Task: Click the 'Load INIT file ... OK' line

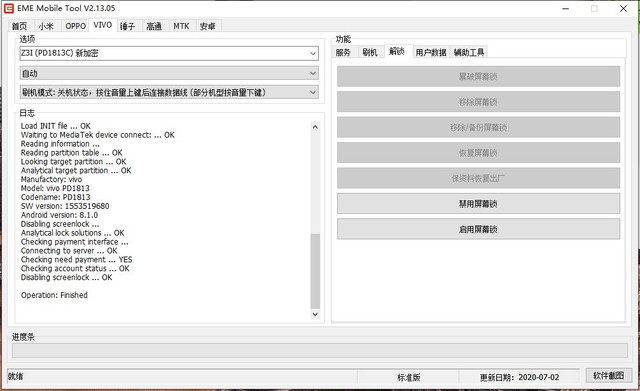Action: [56, 126]
